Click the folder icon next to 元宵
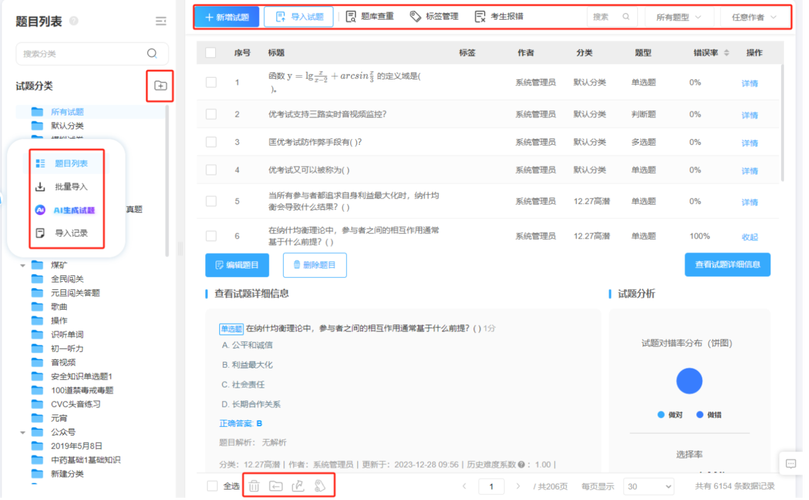Image resolution: width=809 pixels, height=500 pixels. pyautogui.click(x=37, y=418)
